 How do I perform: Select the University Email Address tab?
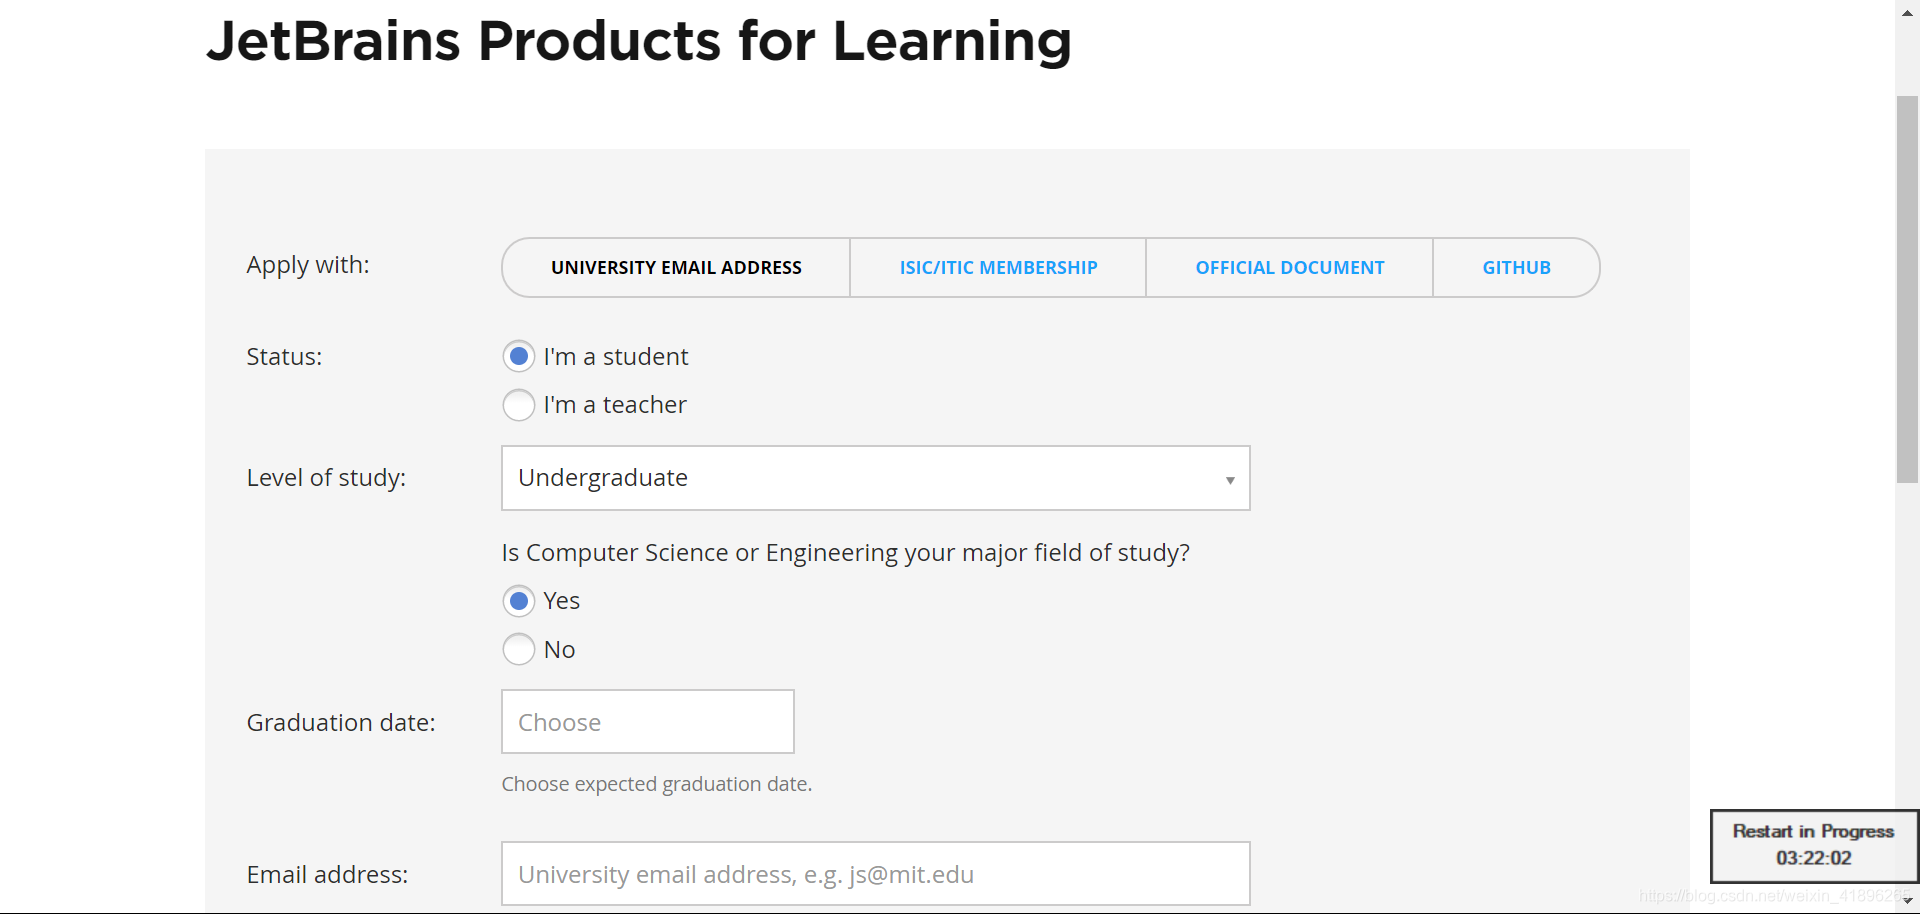(x=676, y=268)
